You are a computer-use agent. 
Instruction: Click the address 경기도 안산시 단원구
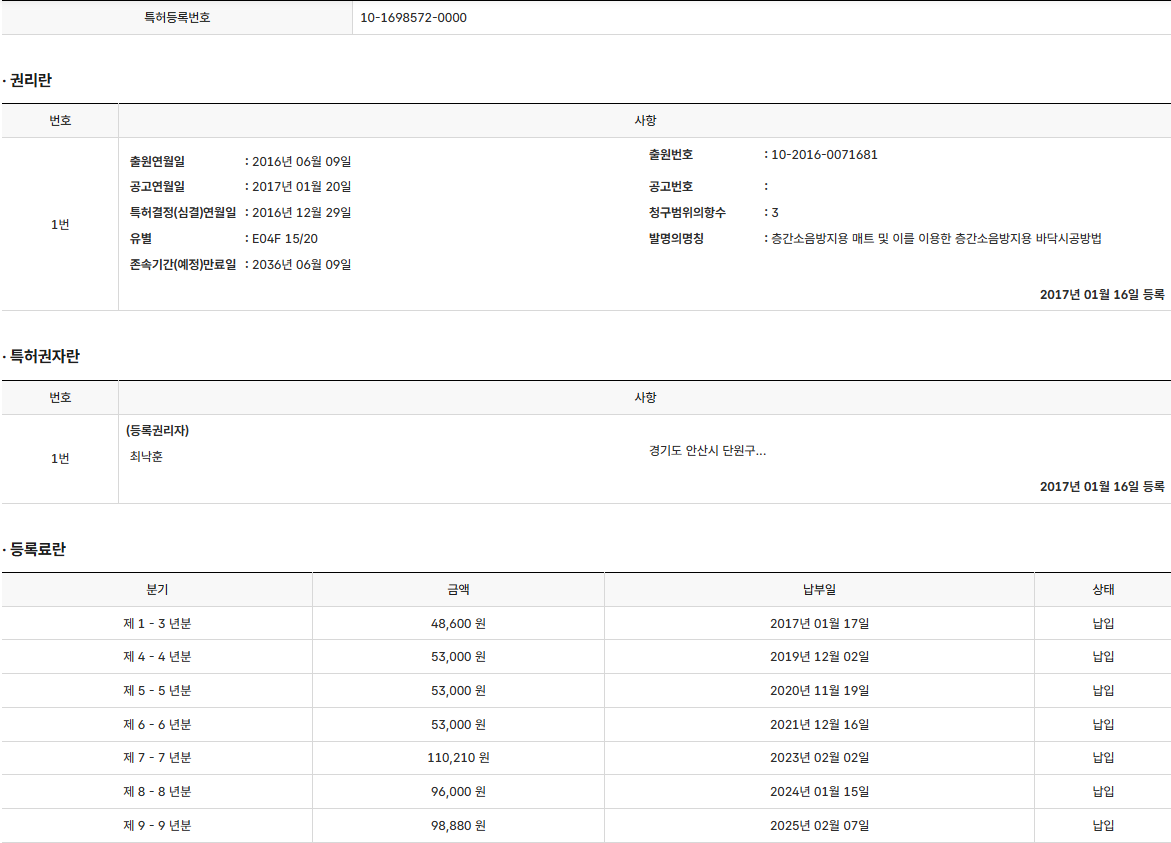[707, 451]
